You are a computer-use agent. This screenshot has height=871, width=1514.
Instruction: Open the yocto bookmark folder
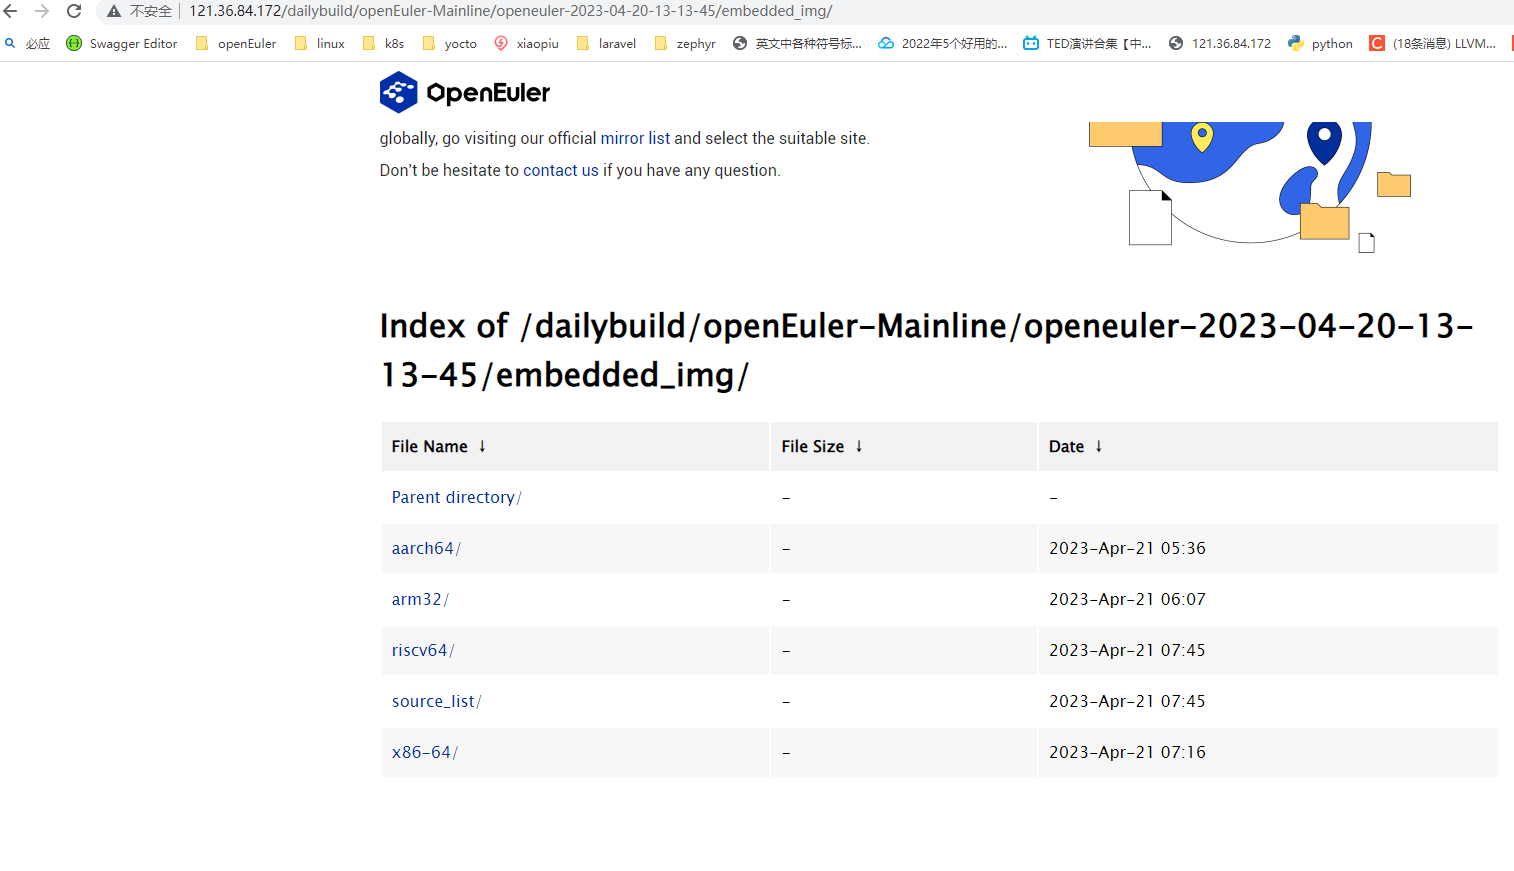coord(450,43)
